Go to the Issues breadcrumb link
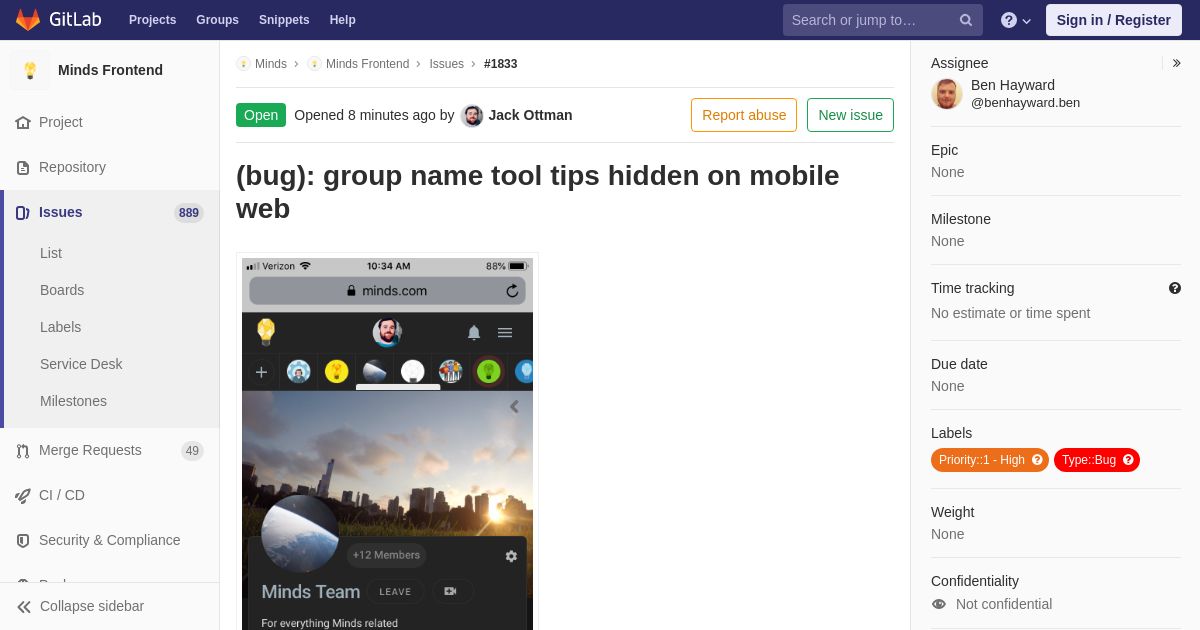The width and height of the screenshot is (1200, 630). tap(446, 64)
